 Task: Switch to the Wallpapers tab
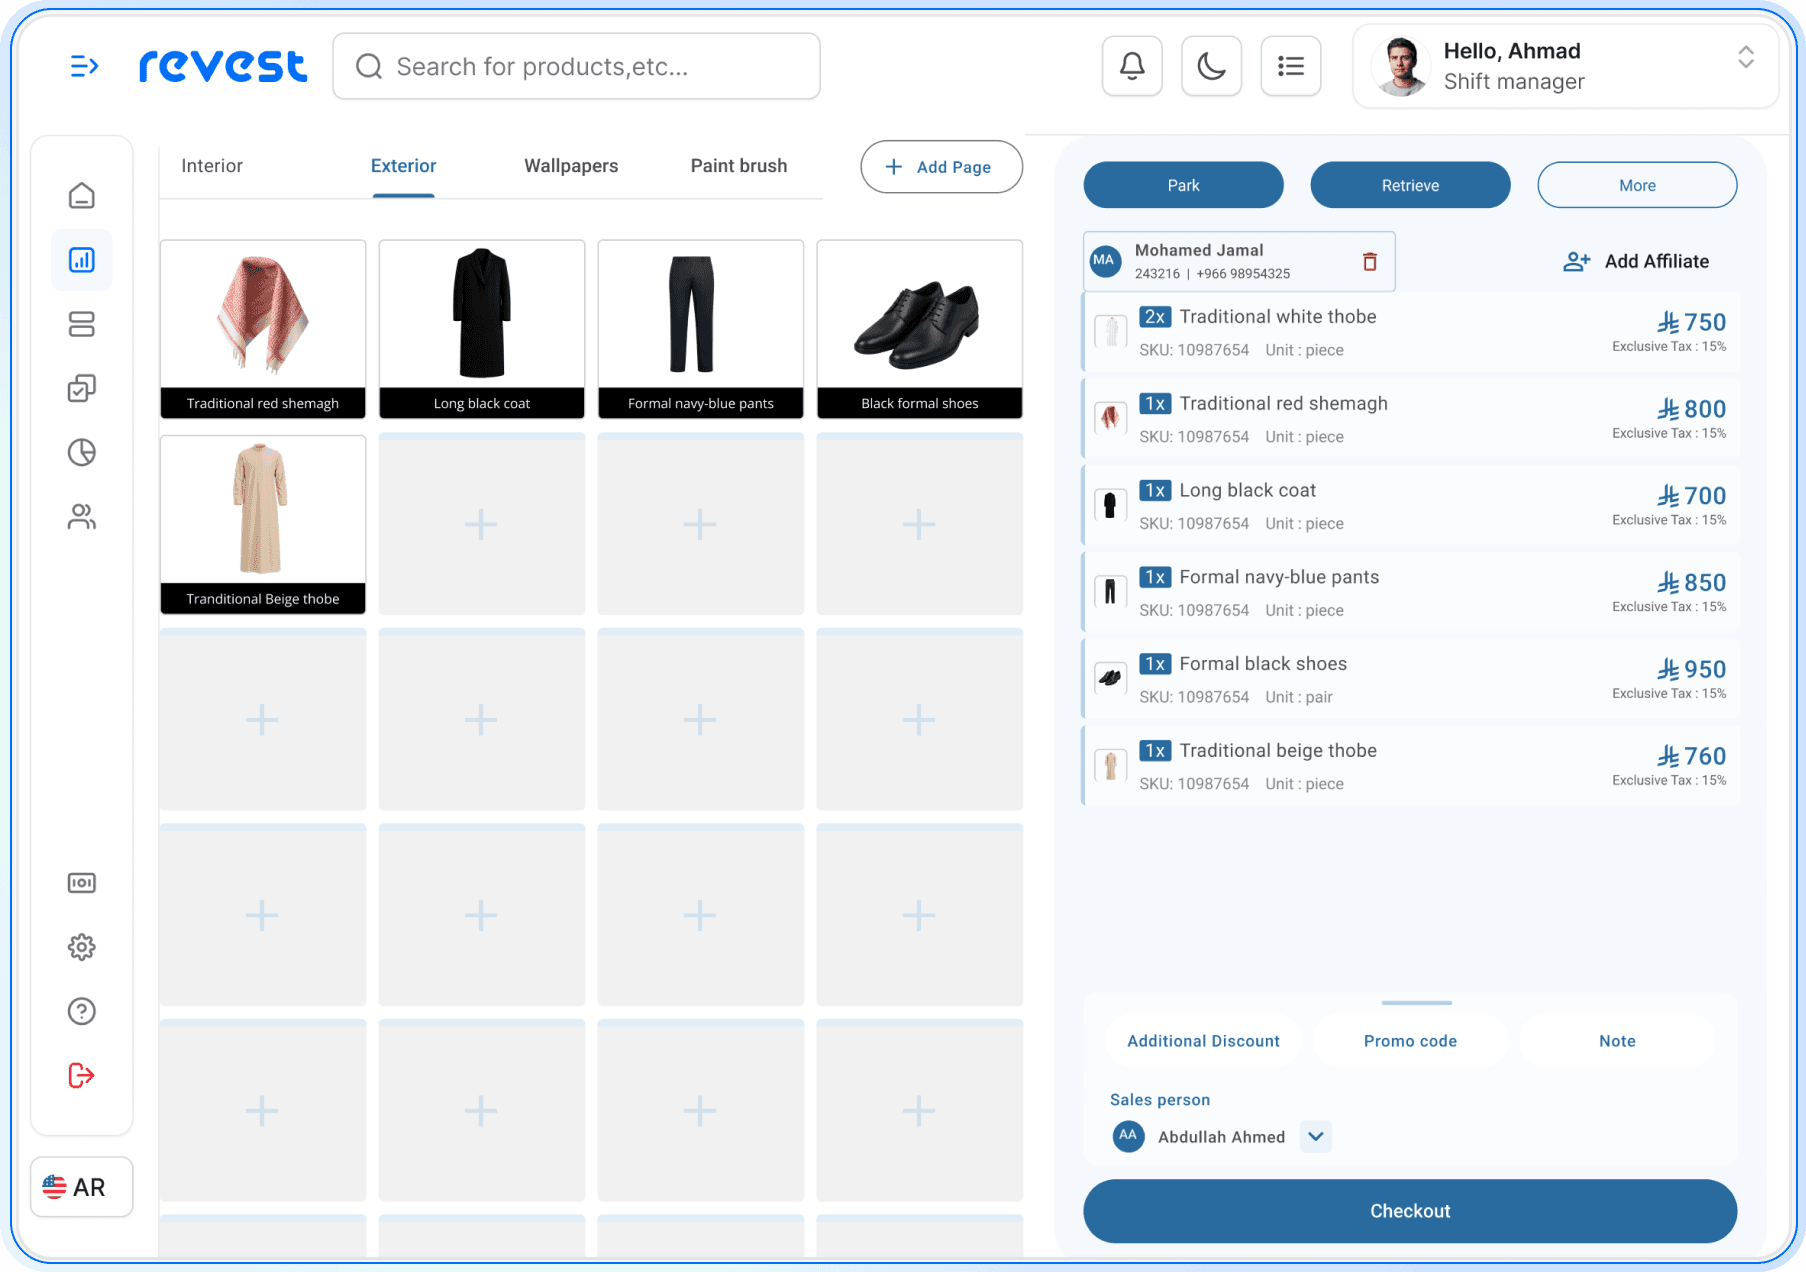coord(571,166)
